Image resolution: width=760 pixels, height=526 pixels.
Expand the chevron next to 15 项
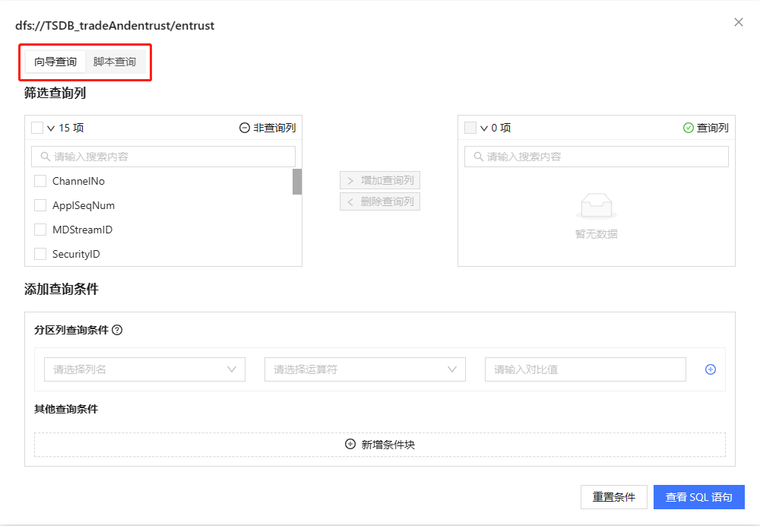pyautogui.click(x=51, y=129)
